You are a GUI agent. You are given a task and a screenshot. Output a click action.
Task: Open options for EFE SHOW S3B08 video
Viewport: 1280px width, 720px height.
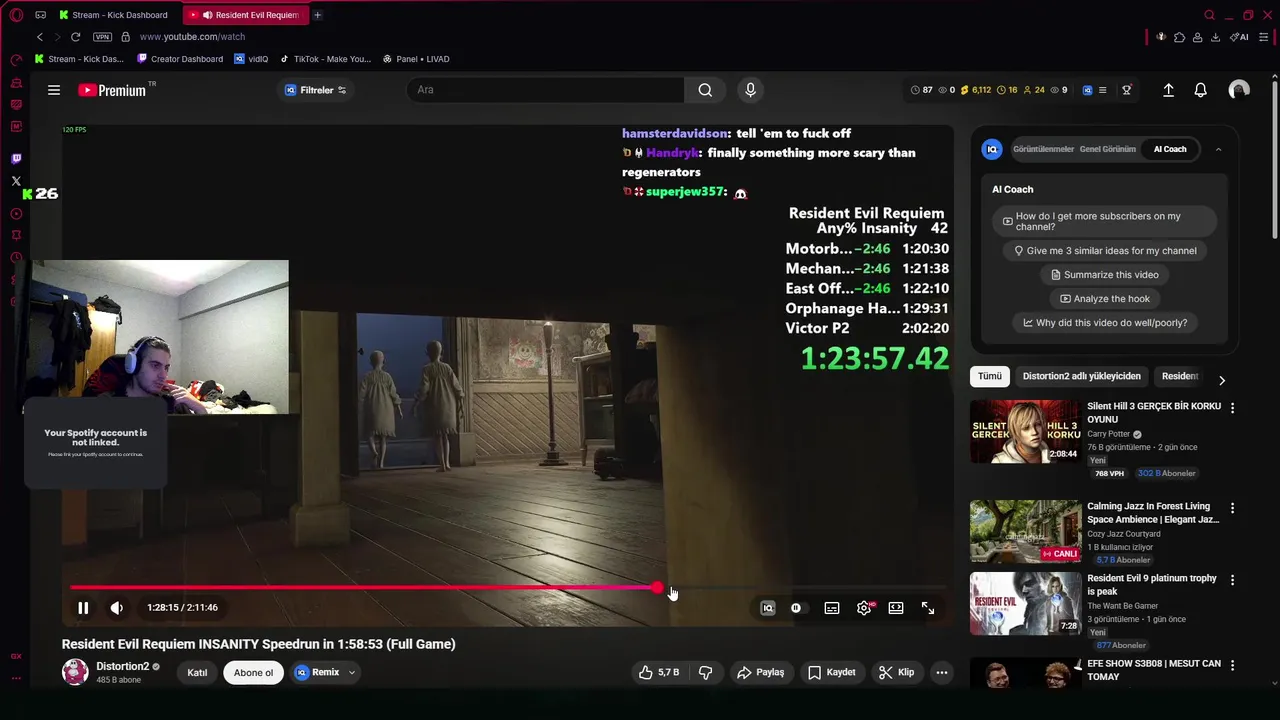click(x=1232, y=665)
